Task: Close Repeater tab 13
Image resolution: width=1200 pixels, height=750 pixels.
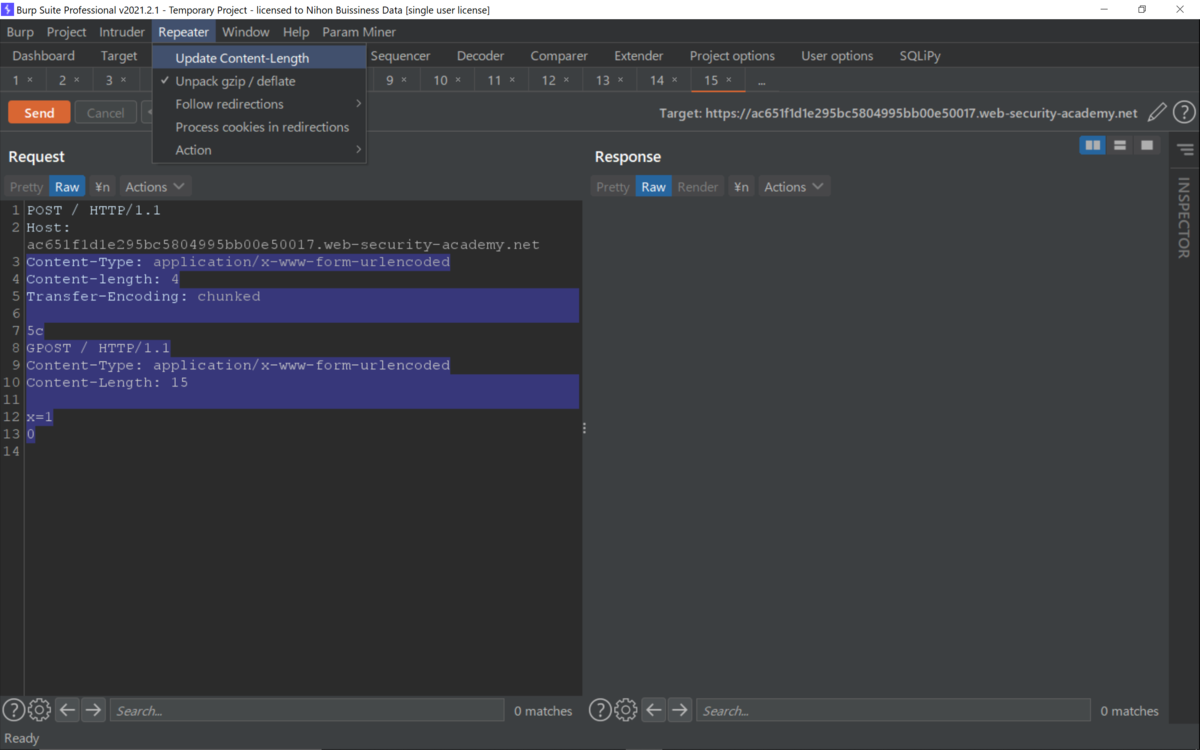Action: (x=621, y=80)
